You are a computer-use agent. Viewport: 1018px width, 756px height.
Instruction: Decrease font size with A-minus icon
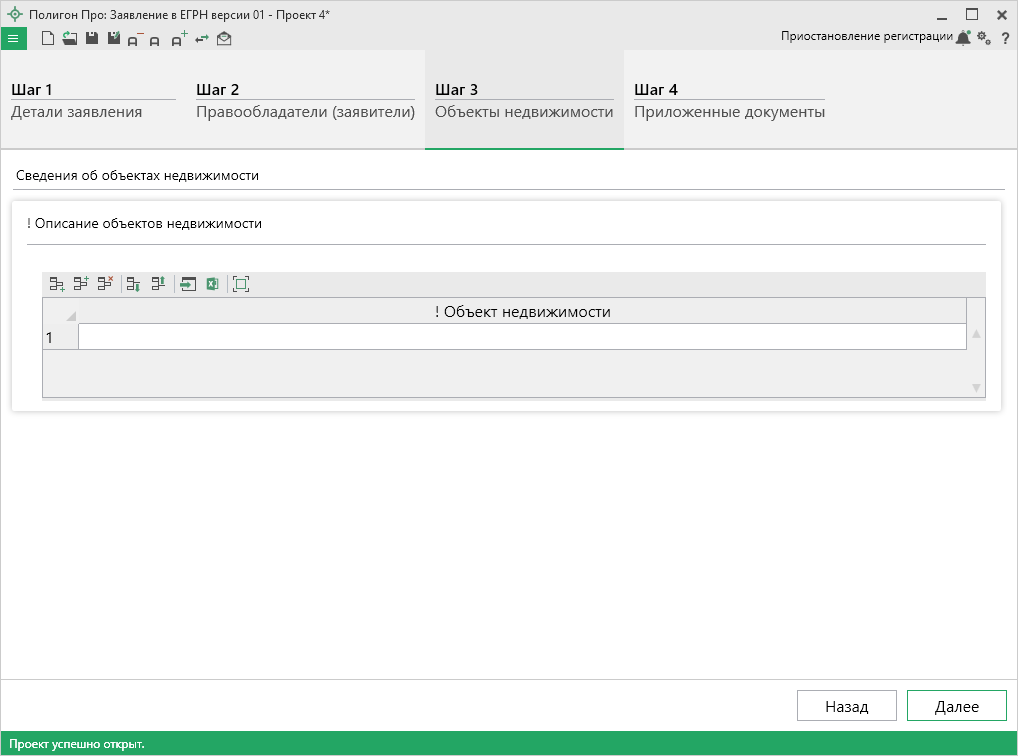click(x=135, y=39)
